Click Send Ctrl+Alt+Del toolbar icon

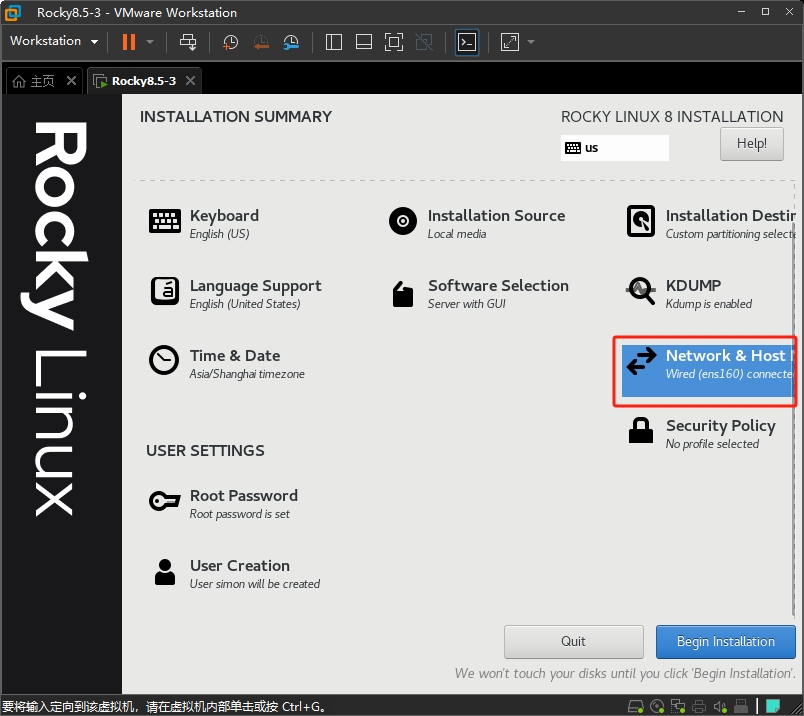(188, 42)
